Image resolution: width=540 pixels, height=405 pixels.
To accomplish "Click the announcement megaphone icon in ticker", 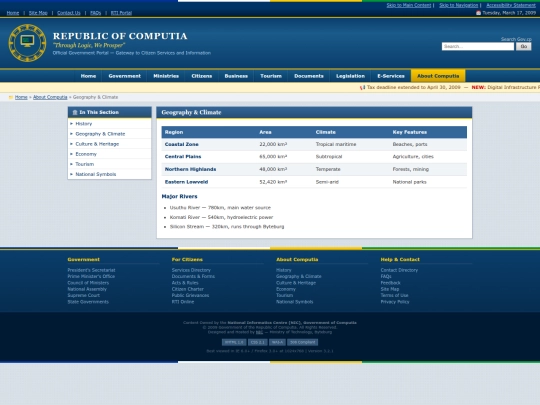I will (362, 87).
